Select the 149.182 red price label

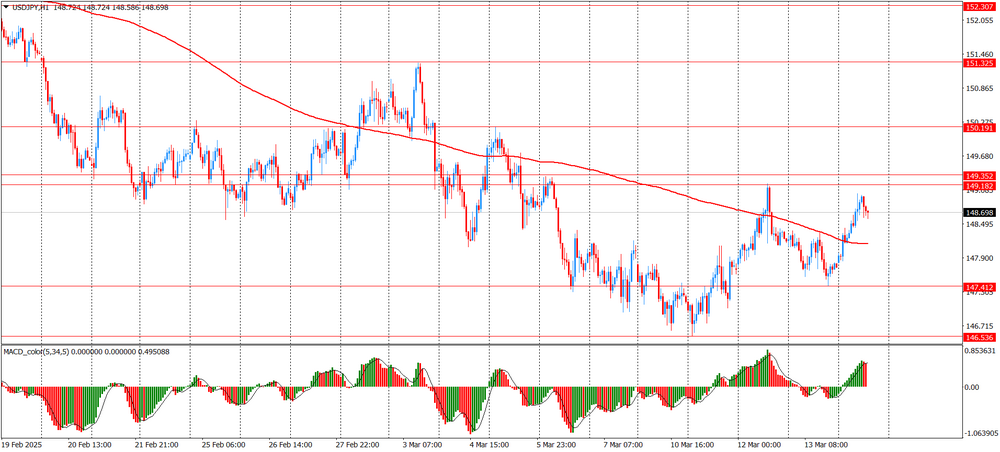coord(978,186)
